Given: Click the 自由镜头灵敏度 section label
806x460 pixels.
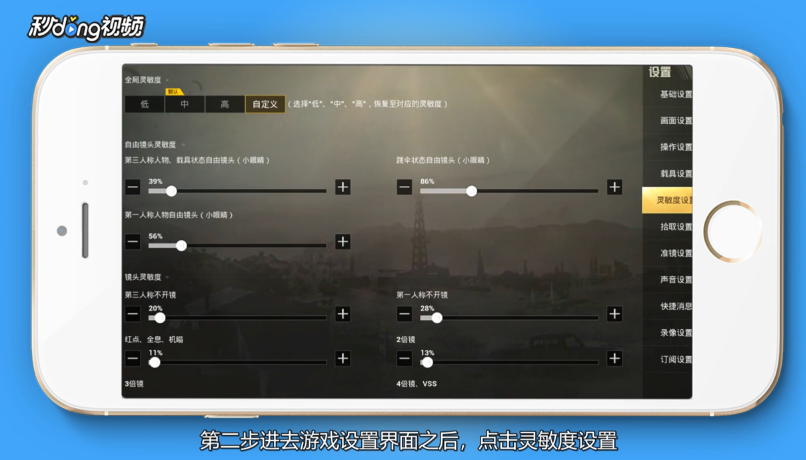Looking at the screenshot, I should [150, 145].
